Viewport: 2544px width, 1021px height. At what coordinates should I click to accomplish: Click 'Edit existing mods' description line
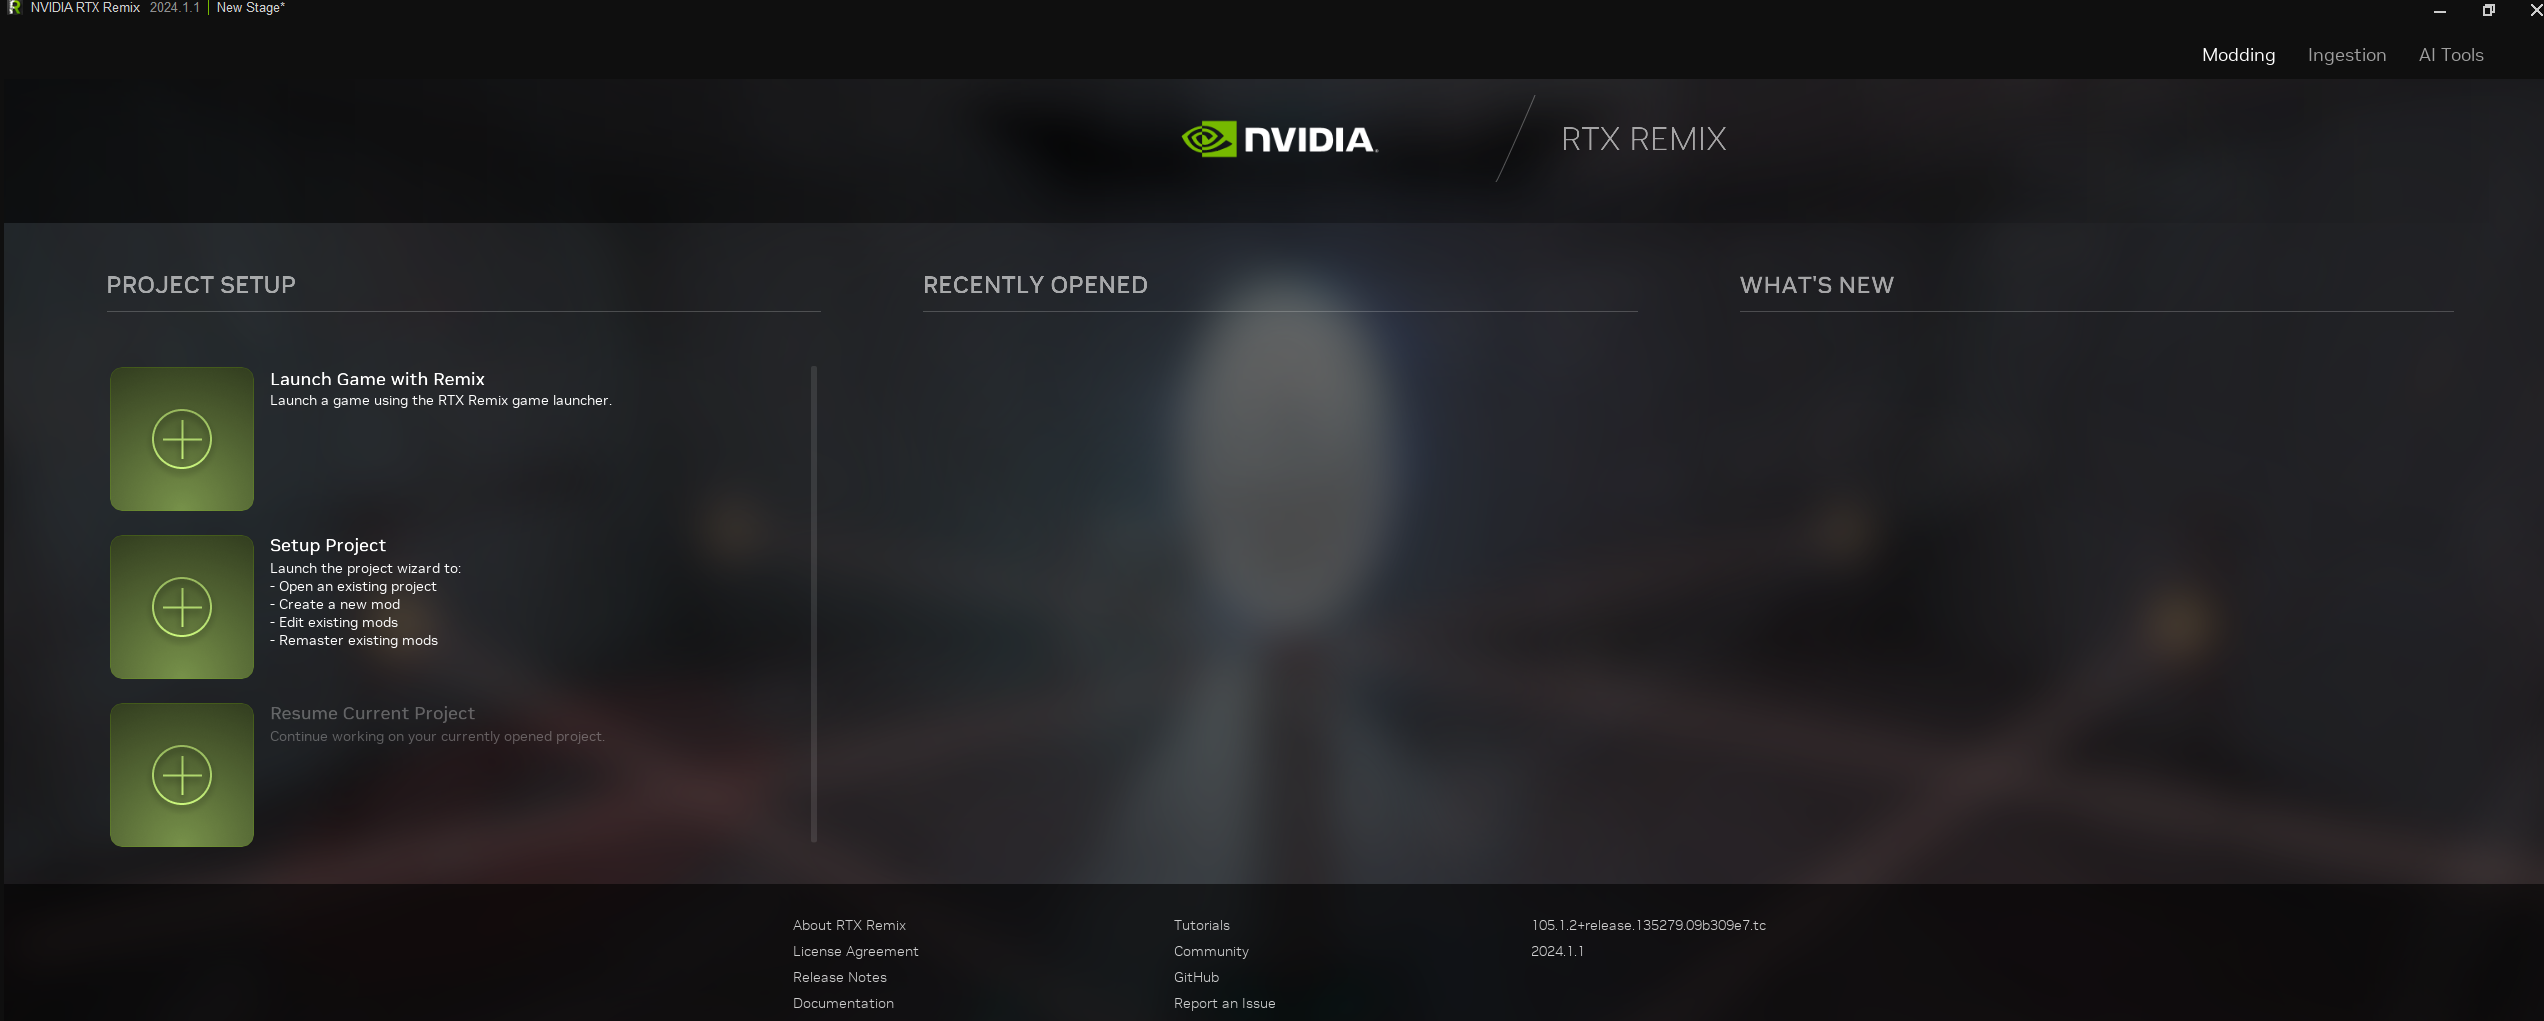pos(334,622)
